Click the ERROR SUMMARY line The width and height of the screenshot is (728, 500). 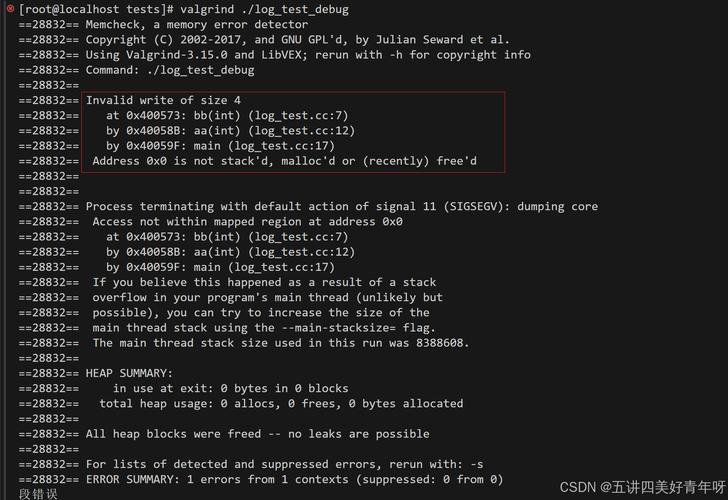(294, 479)
